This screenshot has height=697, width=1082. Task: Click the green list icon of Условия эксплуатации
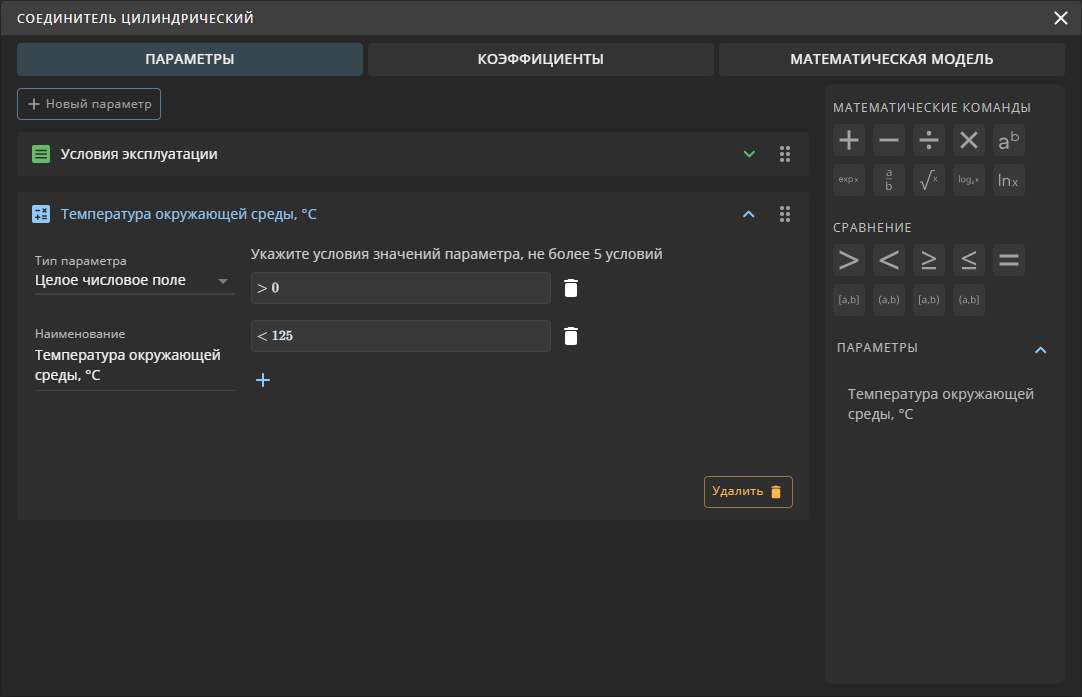point(41,154)
